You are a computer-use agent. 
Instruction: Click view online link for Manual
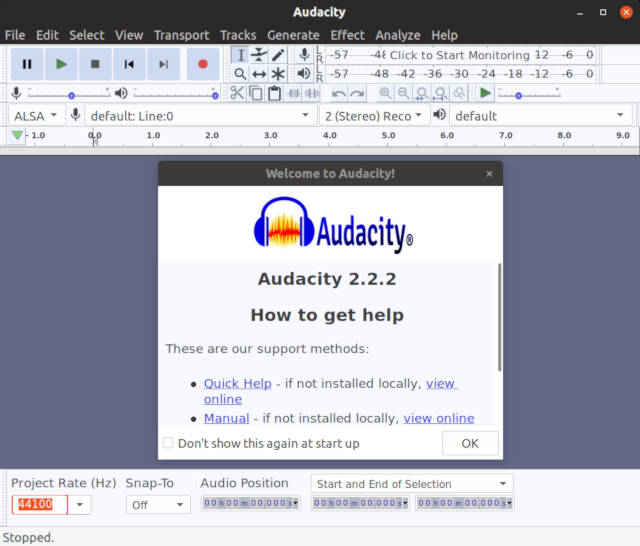coord(439,418)
